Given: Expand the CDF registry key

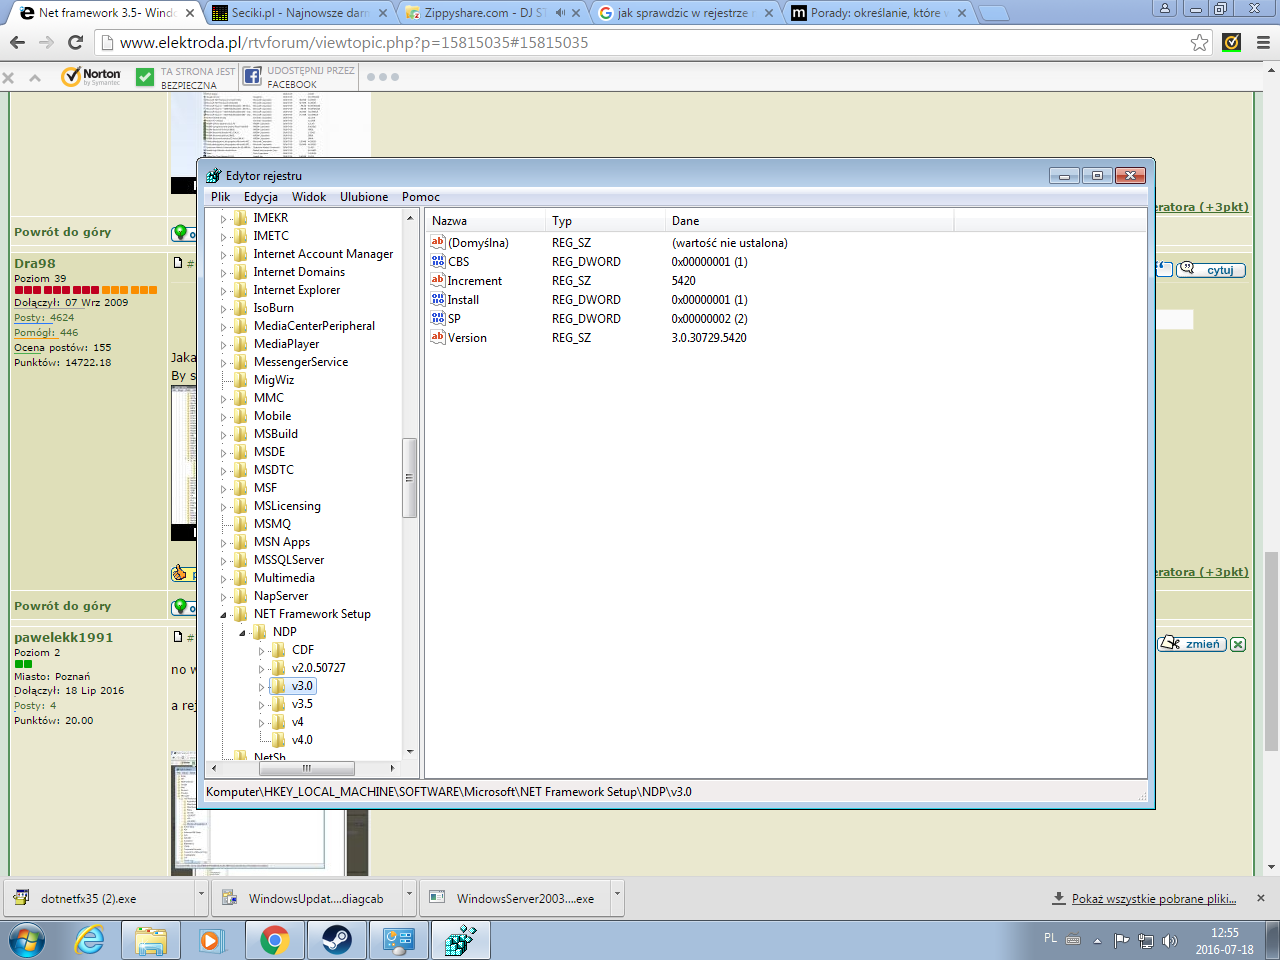Looking at the screenshot, I should (x=262, y=650).
